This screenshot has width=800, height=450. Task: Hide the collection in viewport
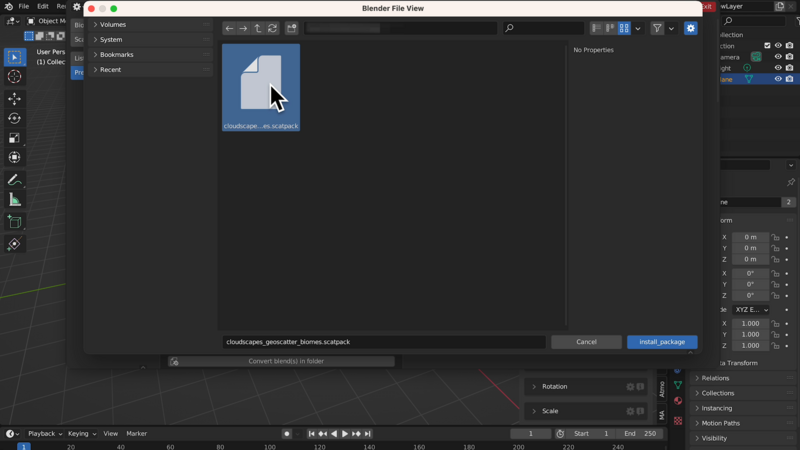pyautogui.click(x=778, y=45)
